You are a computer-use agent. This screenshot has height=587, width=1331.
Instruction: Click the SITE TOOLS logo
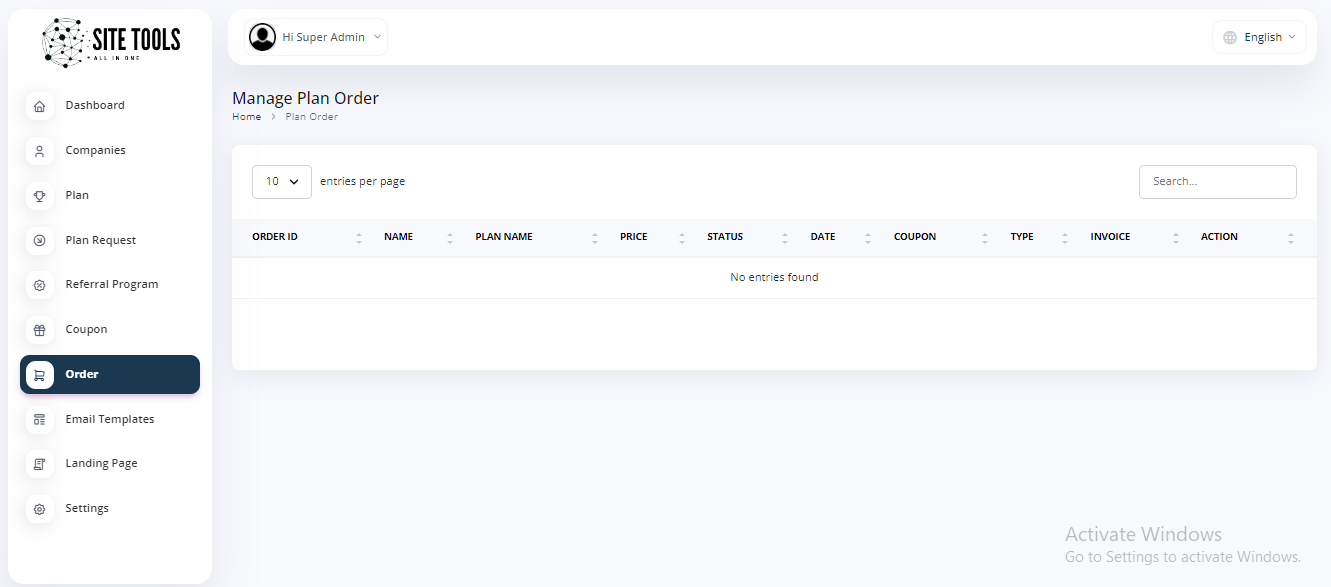tap(110, 42)
